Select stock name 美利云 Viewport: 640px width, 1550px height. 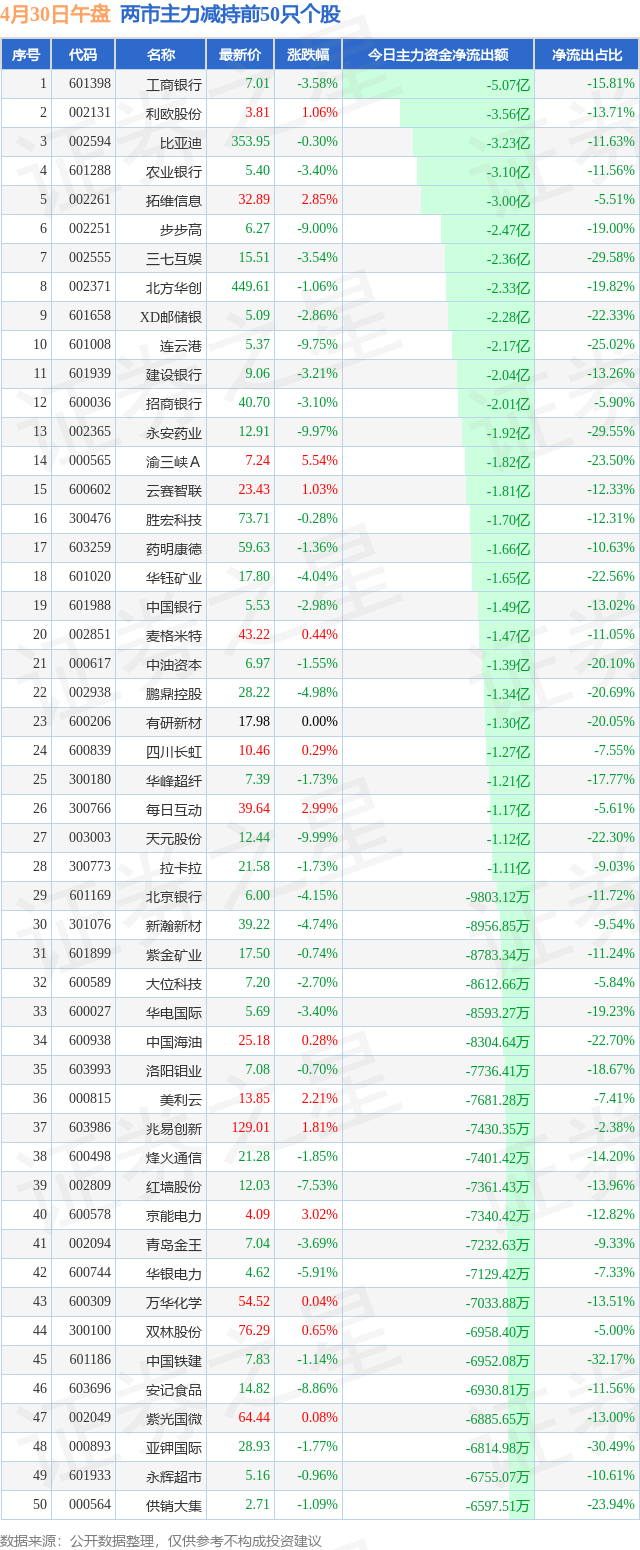coord(181,1099)
